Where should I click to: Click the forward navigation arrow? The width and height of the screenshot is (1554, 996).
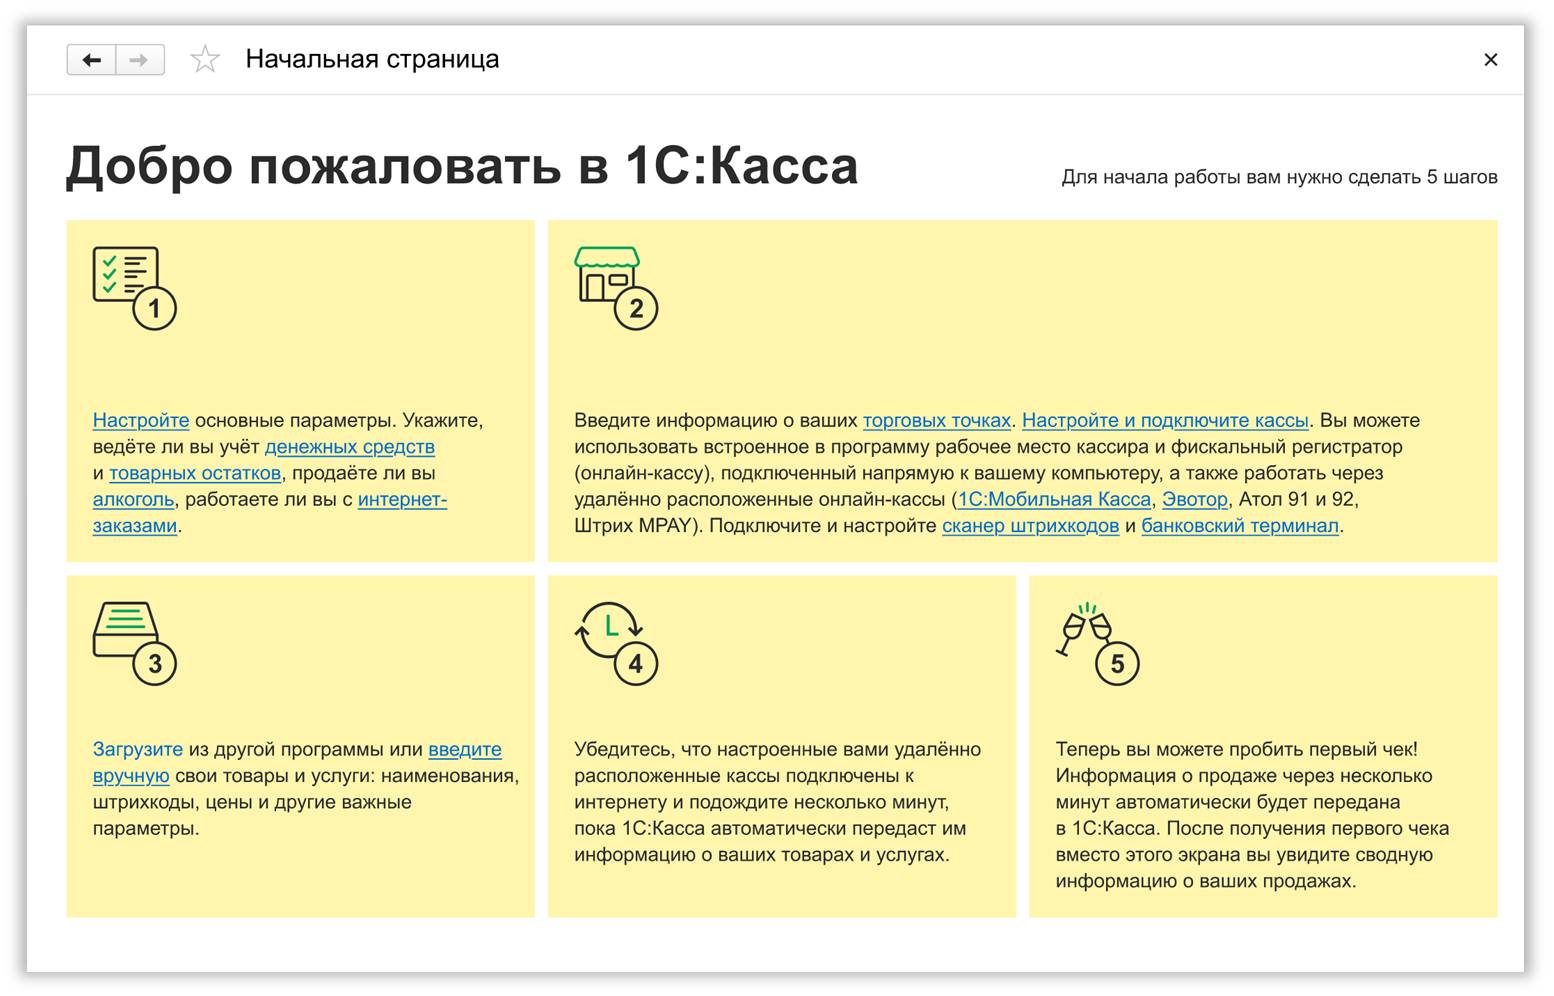[140, 60]
